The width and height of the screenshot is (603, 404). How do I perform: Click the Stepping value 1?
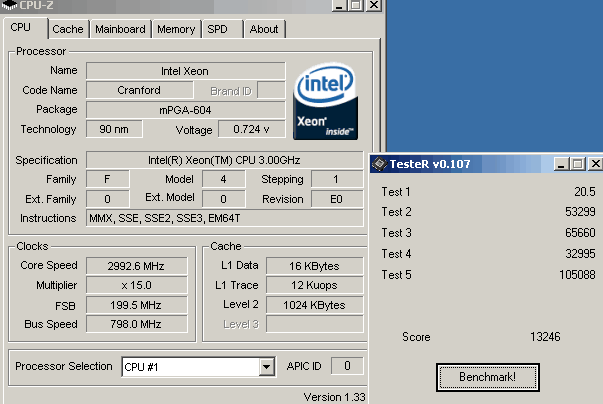pyautogui.click(x=336, y=179)
